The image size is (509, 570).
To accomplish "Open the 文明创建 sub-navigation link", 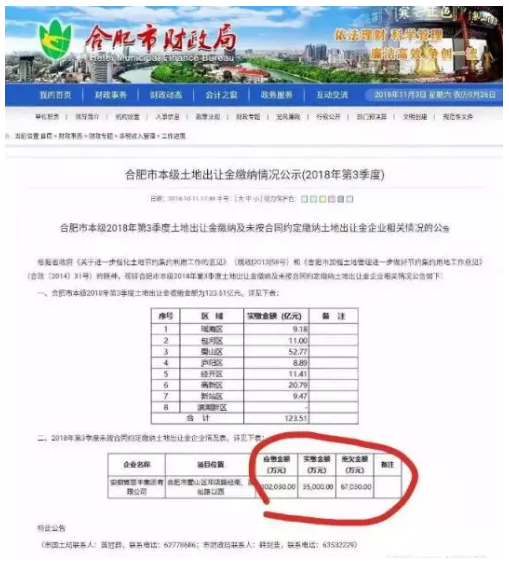I will (414, 117).
